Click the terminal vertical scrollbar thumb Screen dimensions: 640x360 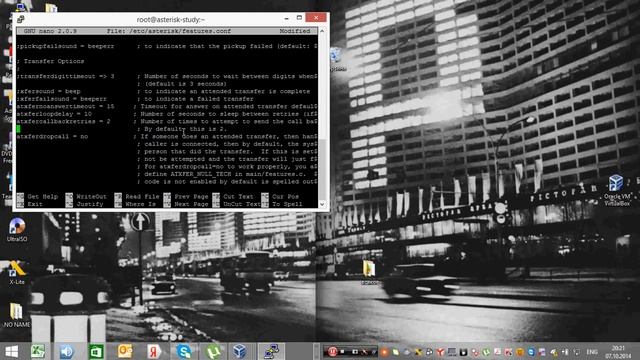click(322, 169)
